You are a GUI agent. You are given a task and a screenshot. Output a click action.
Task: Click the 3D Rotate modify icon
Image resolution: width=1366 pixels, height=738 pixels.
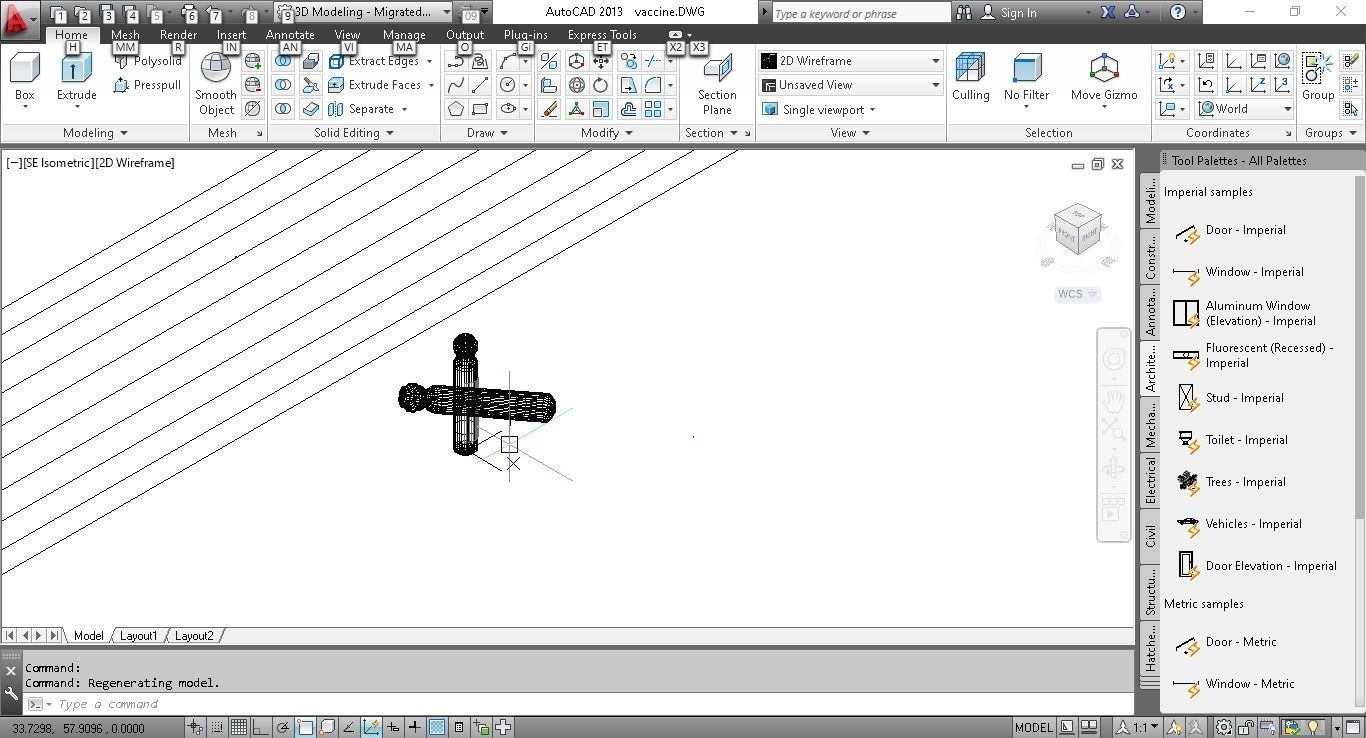pyautogui.click(x=577, y=85)
